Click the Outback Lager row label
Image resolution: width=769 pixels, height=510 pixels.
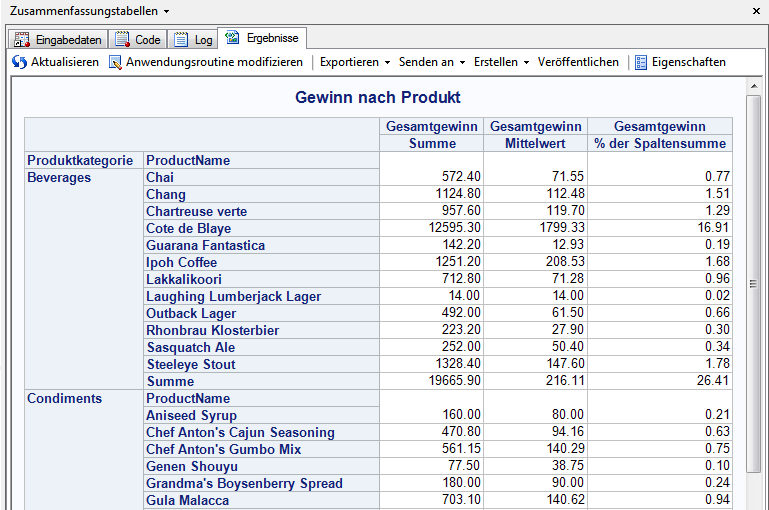[x=191, y=313]
